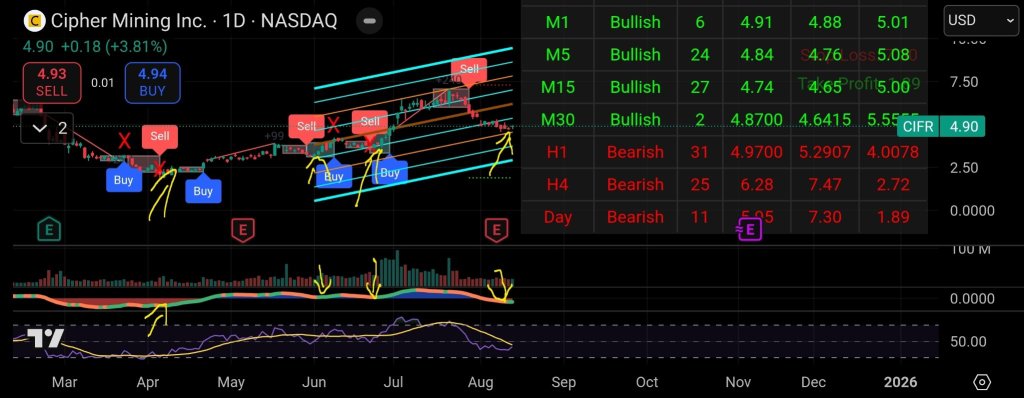This screenshot has width=1024, height=398.
Task: Open the purple future earnings E marker
Action: point(749,229)
